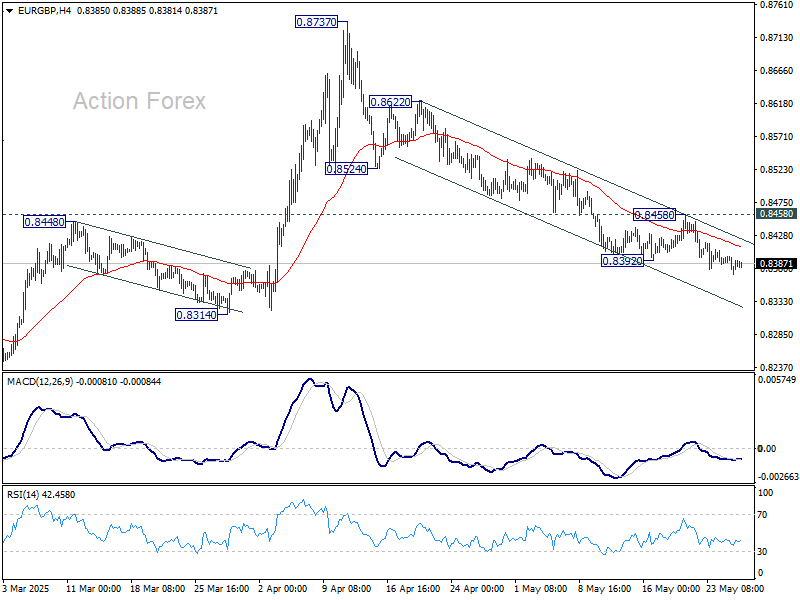Click the 0.82370 price axis value
The height and width of the screenshot is (600, 800).
click(x=777, y=367)
